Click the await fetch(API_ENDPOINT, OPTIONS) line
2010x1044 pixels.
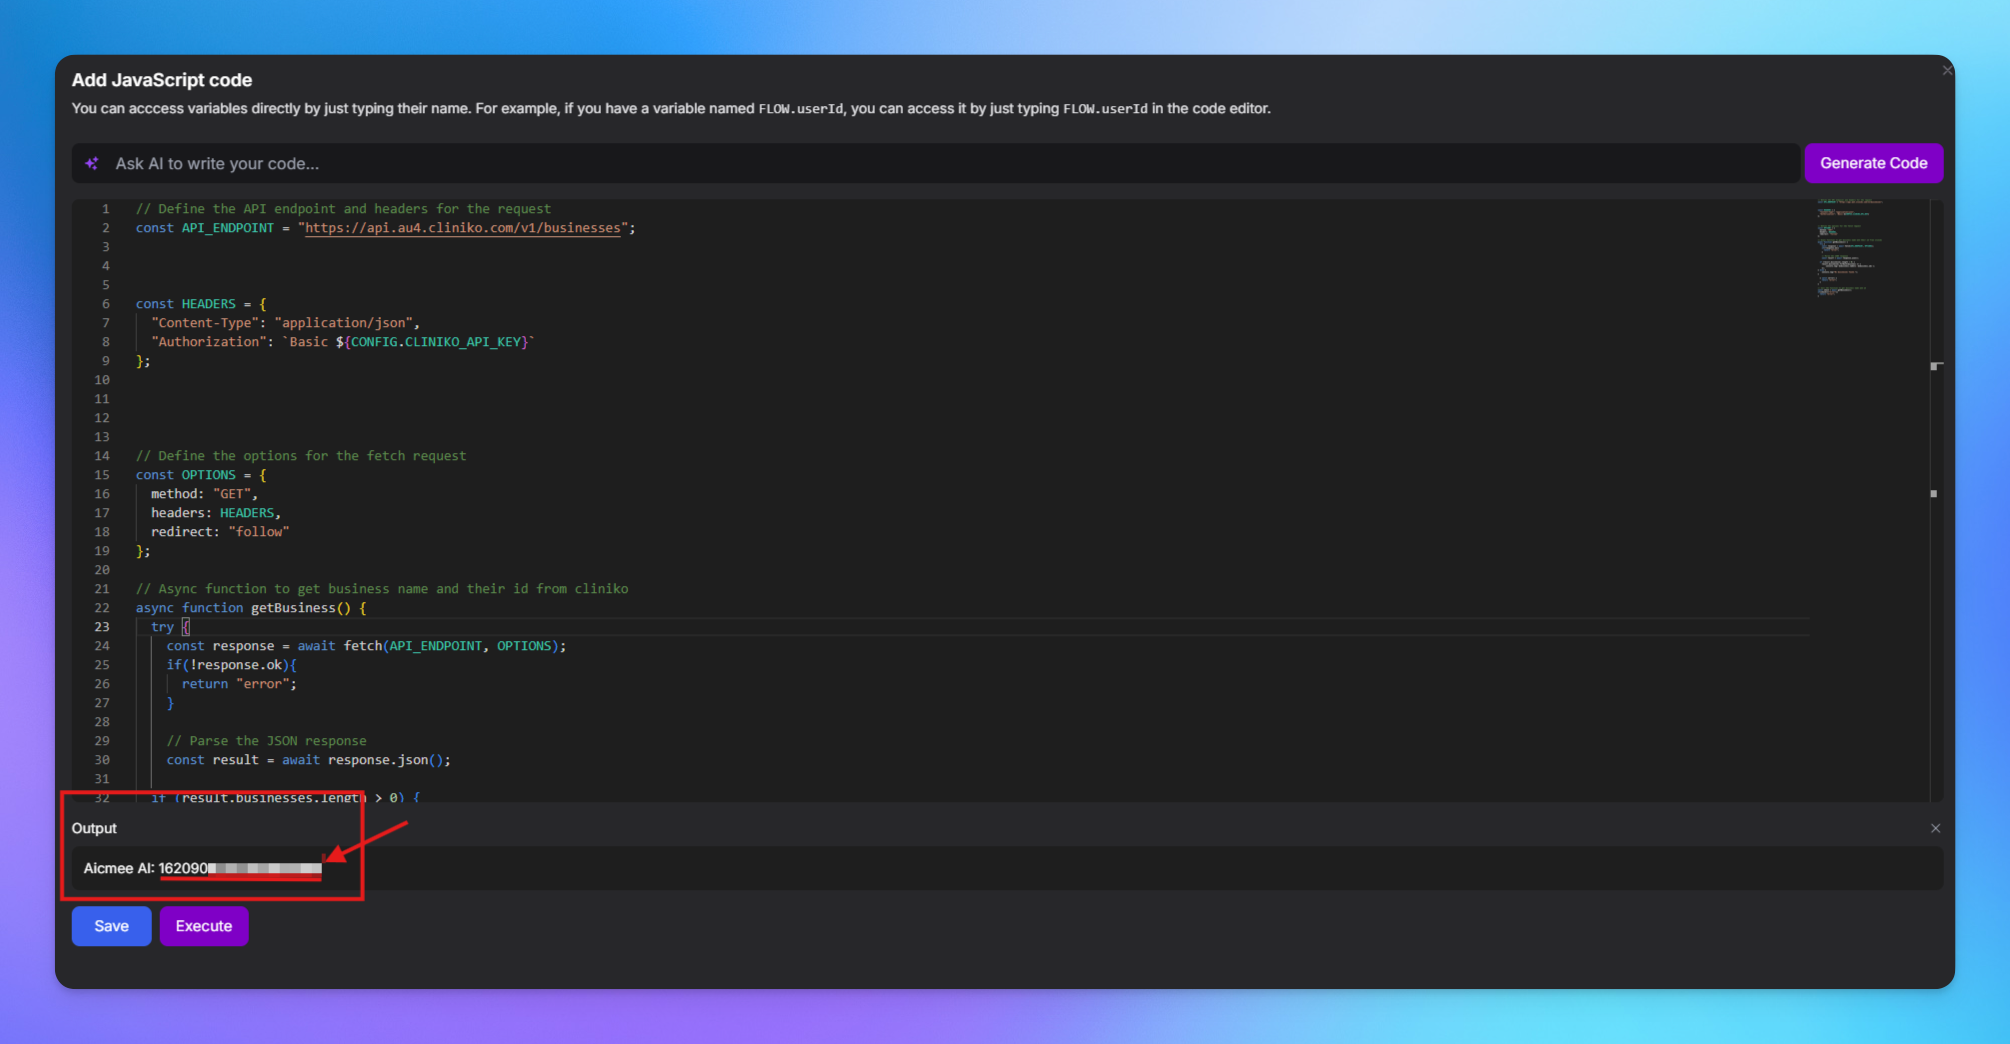(x=366, y=646)
